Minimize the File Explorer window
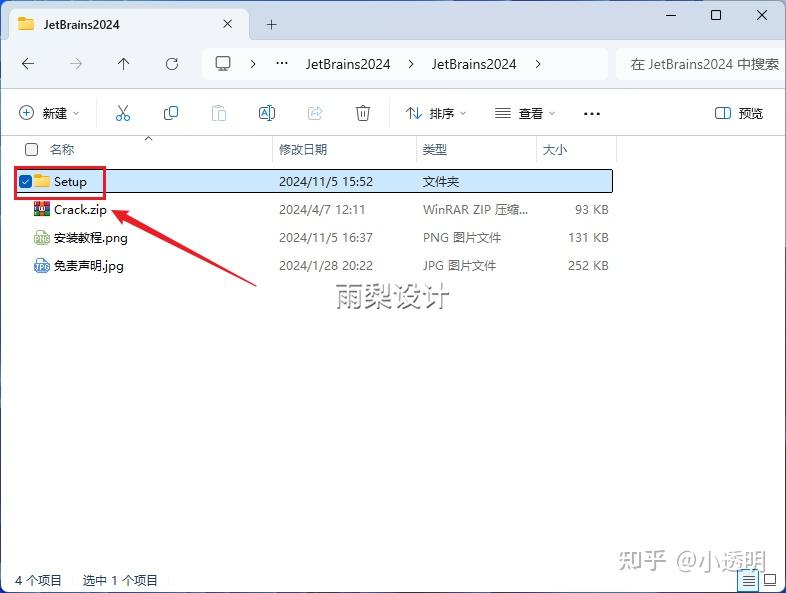 tap(671, 15)
